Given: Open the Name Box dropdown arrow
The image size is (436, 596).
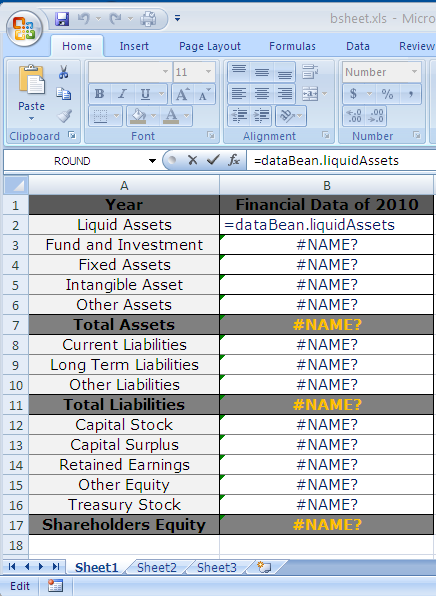Looking at the screenshot, I should coord(152,161).
